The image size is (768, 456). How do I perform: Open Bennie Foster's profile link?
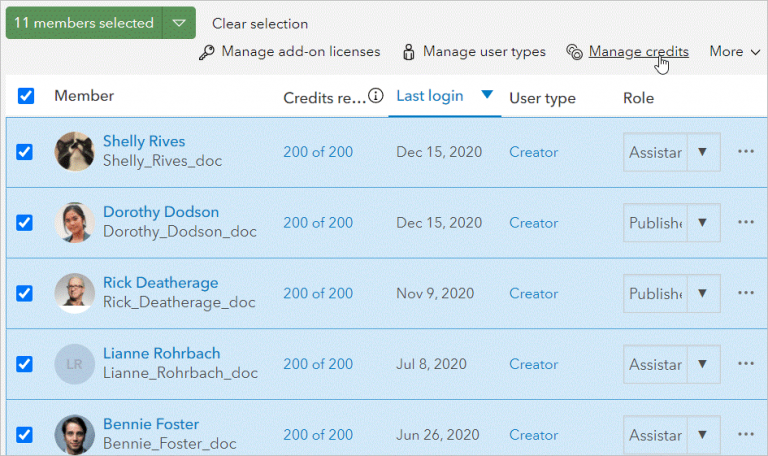[x=151, y=424]
